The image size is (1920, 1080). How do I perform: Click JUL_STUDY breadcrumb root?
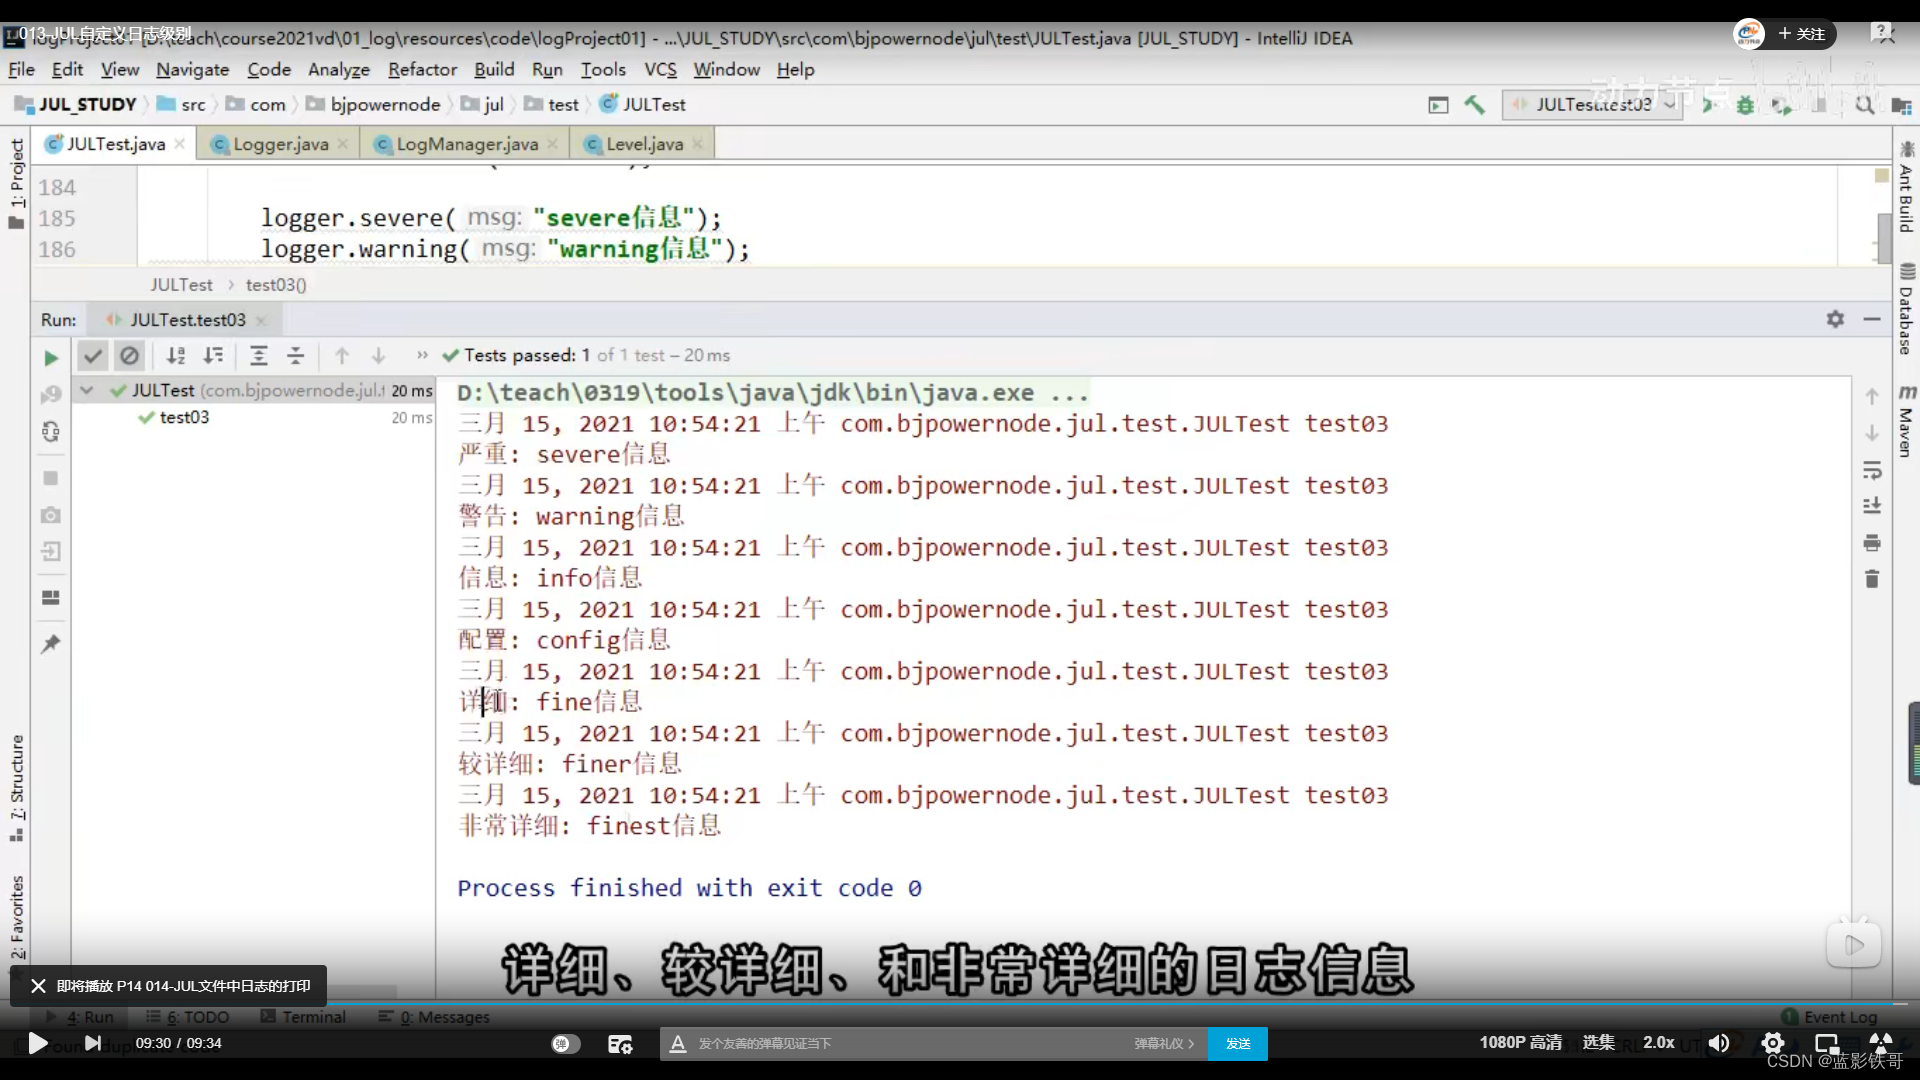[x=76, y=105]
